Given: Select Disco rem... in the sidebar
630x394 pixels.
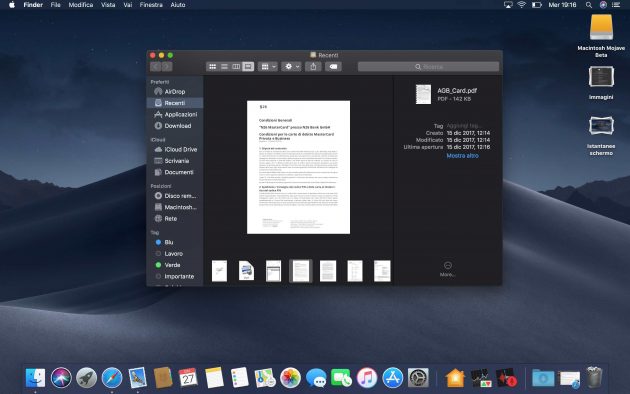Looking at the screenshot, I should pos(175,196).
